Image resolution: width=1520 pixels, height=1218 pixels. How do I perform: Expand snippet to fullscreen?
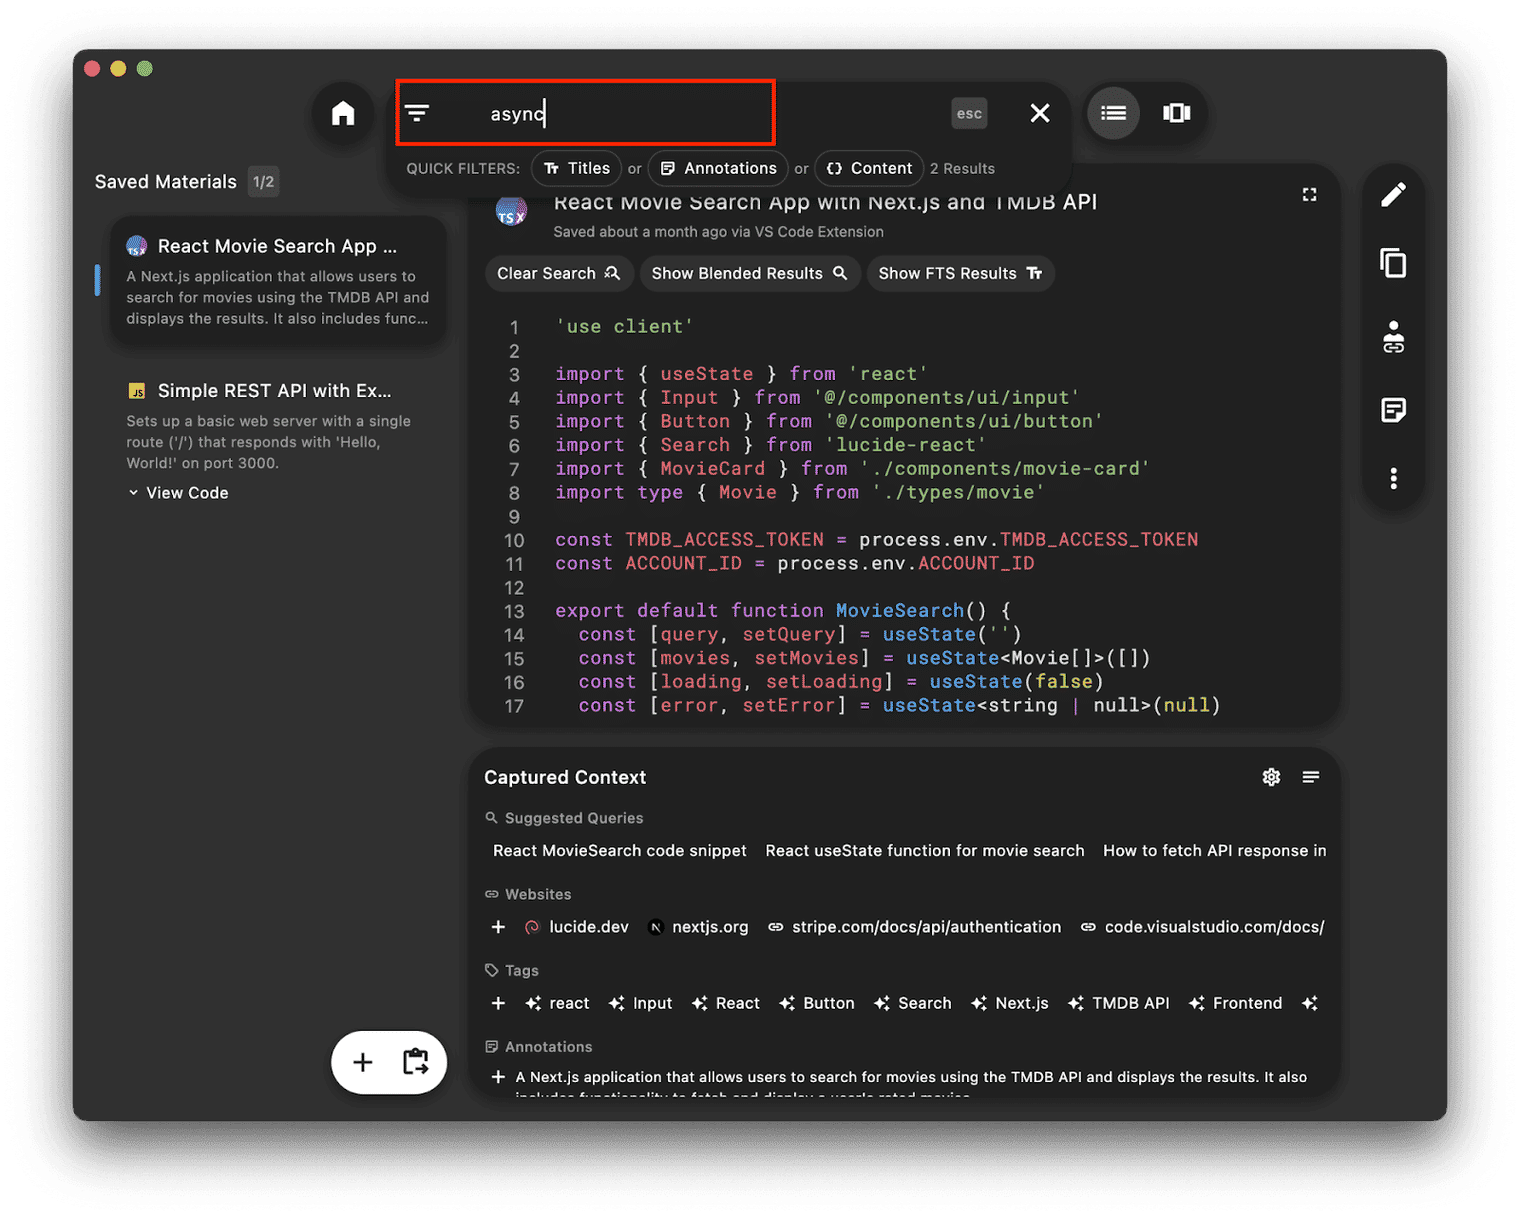click(x=1309, y=195)
